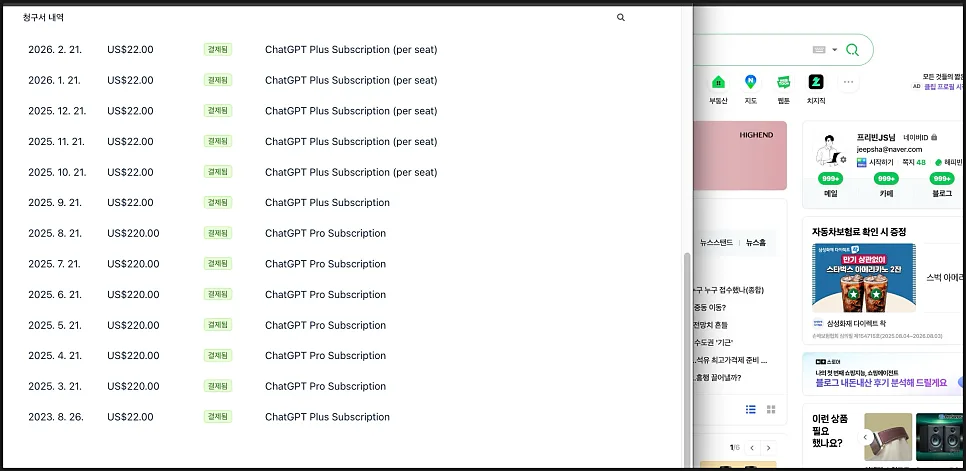Click the news headline containing 최고가격제 준비
The height and width of the screenshot is (471, 966).
pos(731,360)
